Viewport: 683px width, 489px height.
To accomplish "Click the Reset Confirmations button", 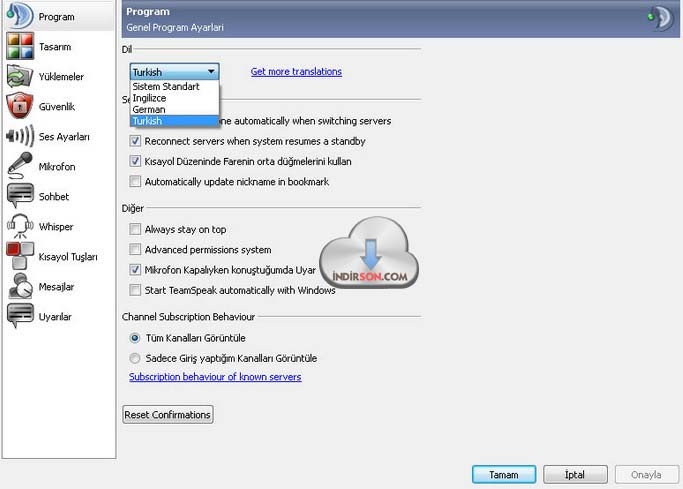I will tap(168, 415).
